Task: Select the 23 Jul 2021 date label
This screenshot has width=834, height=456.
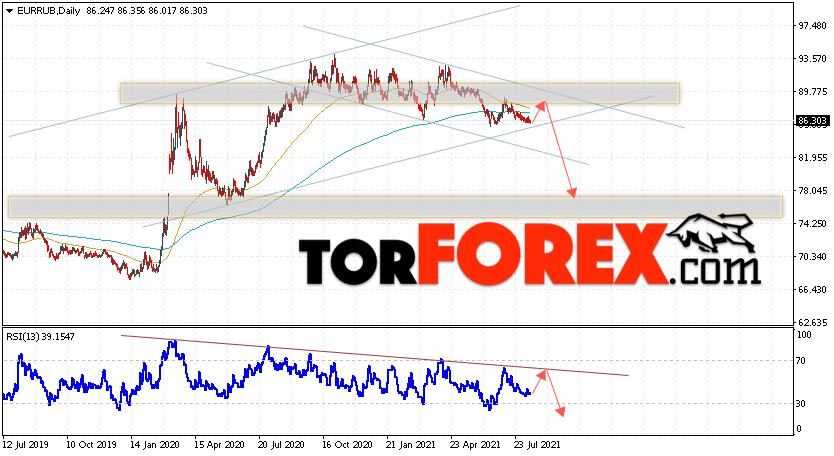Action: tap(537, 444)
